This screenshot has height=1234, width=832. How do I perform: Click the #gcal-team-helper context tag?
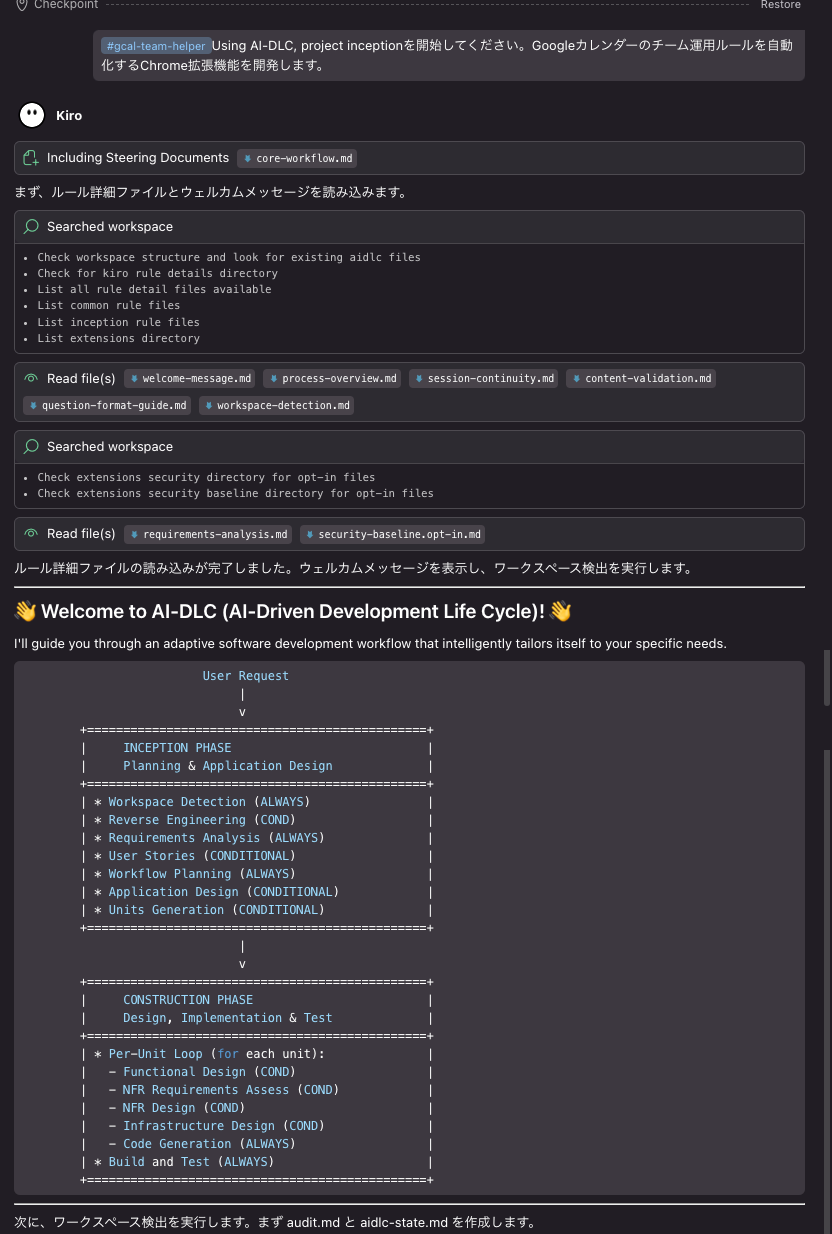155,46
